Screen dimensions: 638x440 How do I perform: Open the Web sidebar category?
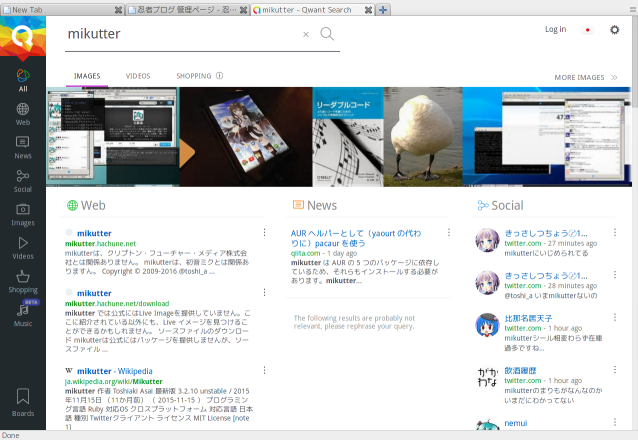click(23, 114)
